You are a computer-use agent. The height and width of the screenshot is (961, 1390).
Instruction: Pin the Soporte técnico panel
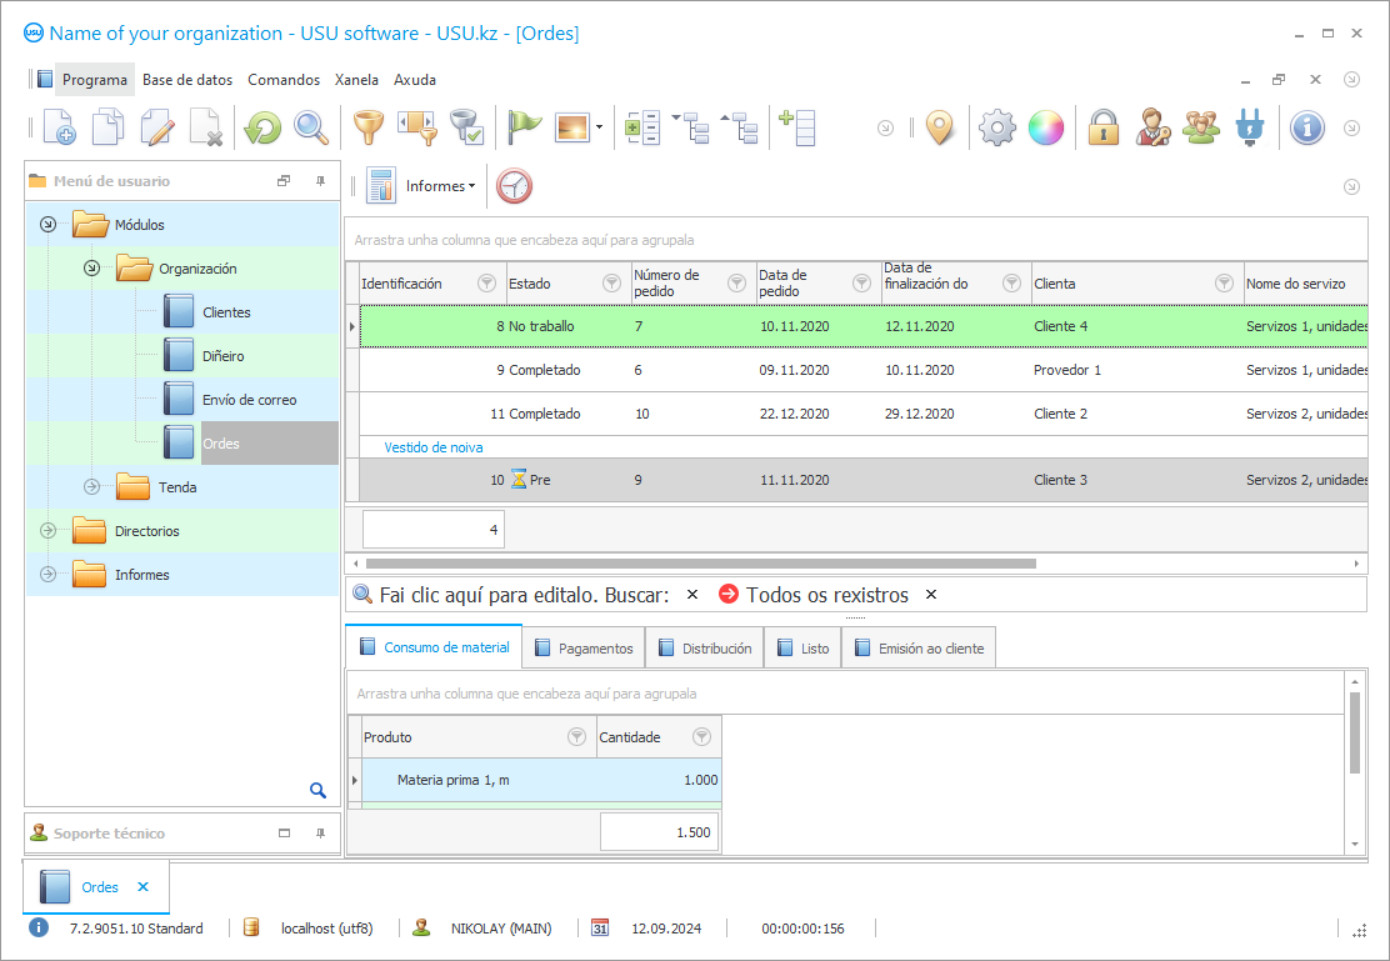320,832
